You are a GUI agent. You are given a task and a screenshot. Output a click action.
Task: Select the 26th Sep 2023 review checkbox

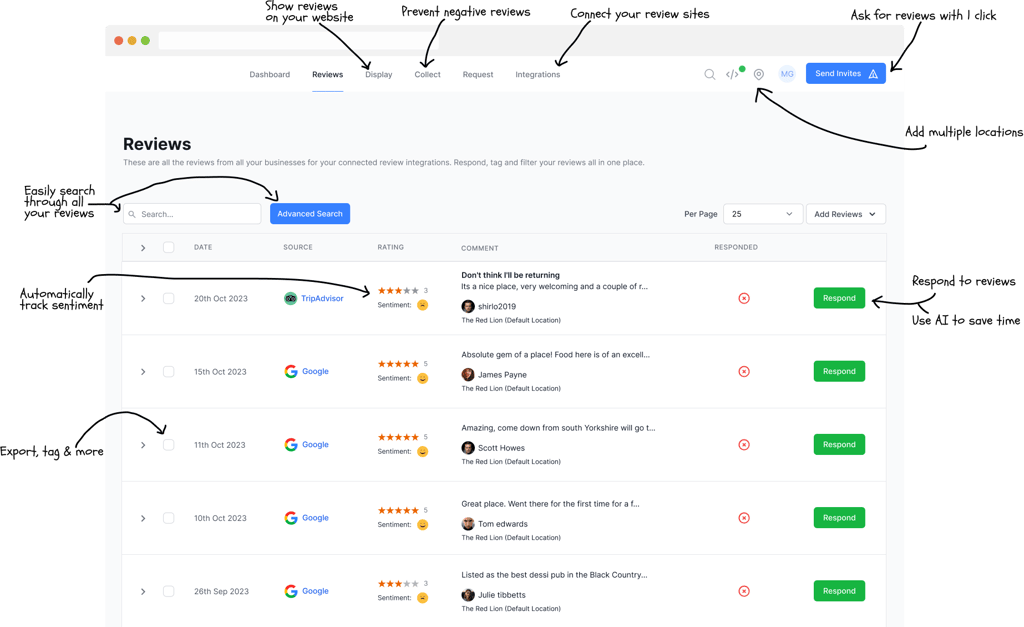168,591
